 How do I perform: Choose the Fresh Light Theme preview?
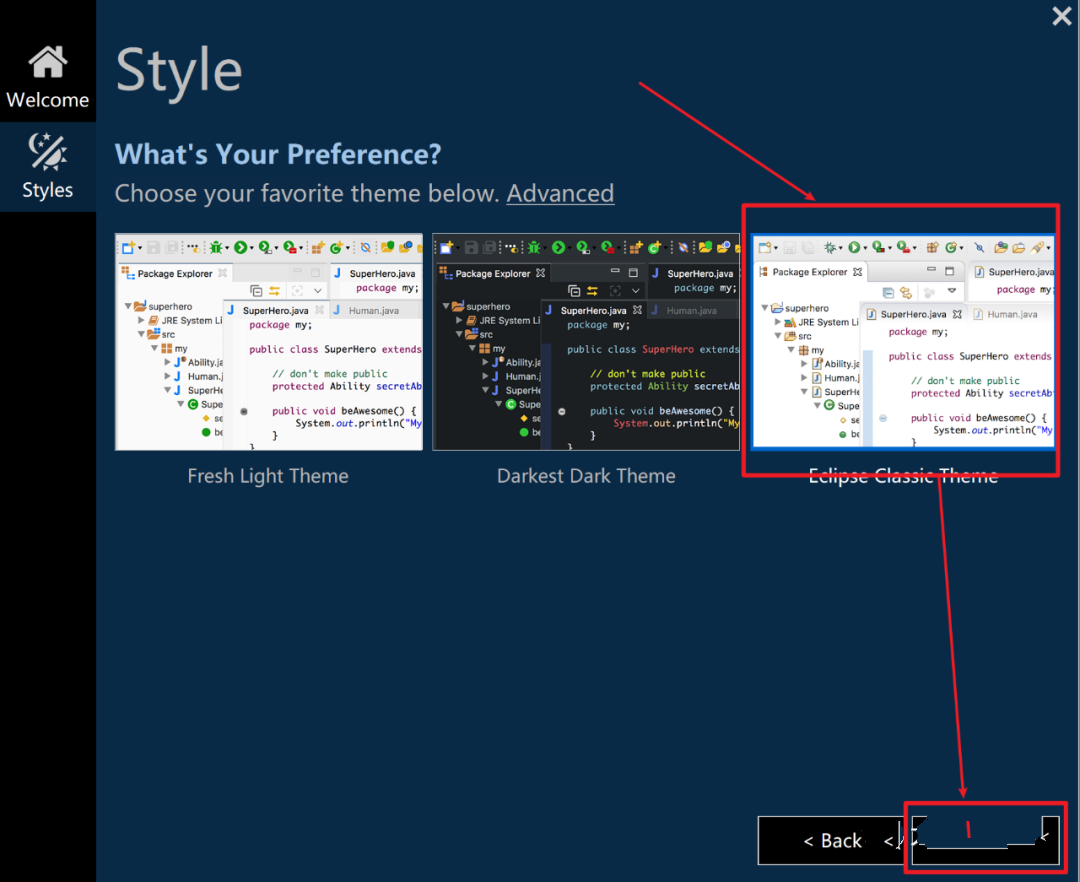269,342
